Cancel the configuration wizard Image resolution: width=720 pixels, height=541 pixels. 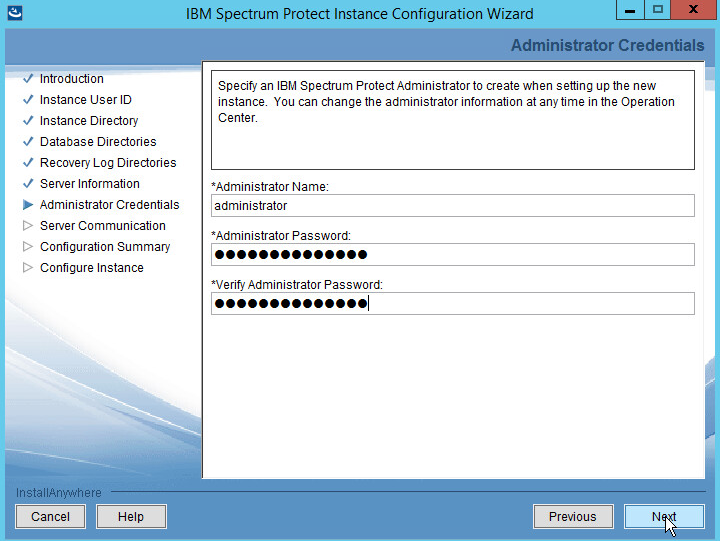click(50, 517)
